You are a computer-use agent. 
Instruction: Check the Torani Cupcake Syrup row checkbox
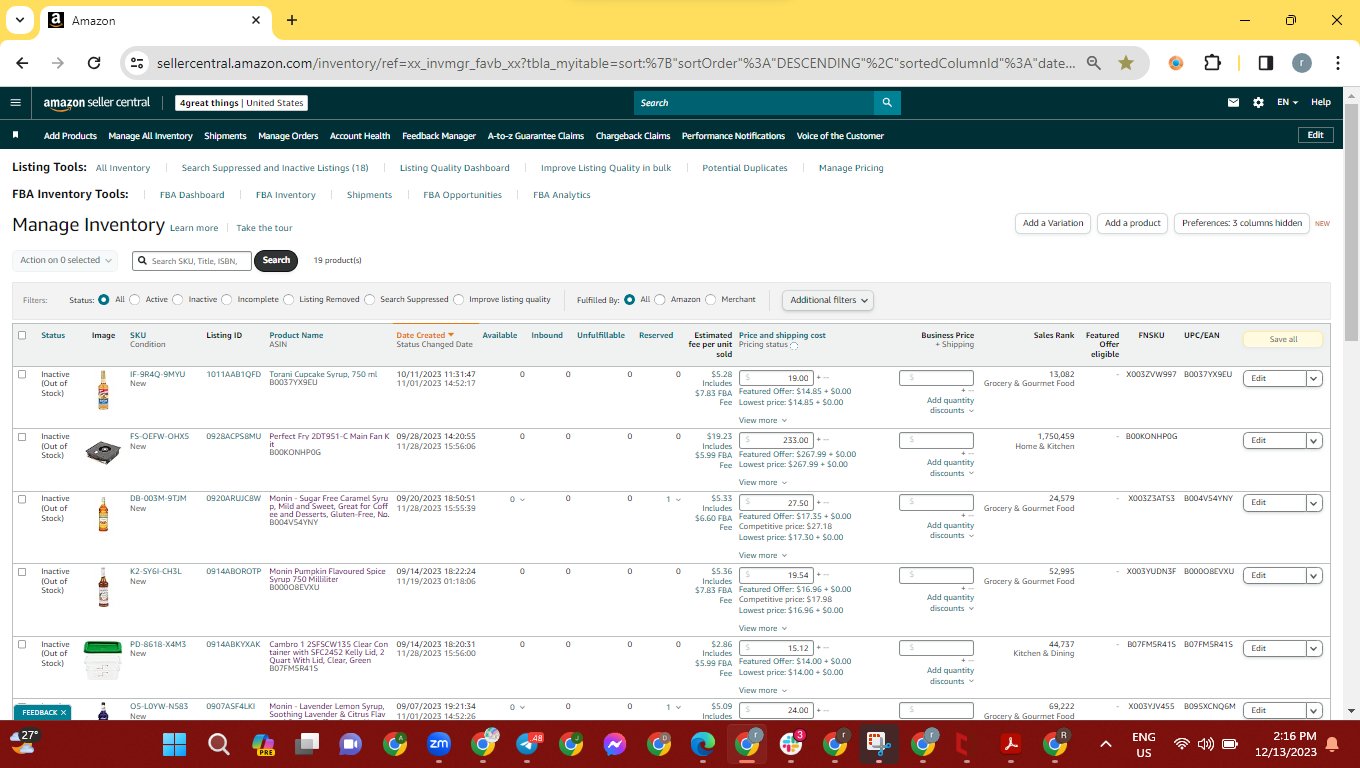[x=22, y=374]
